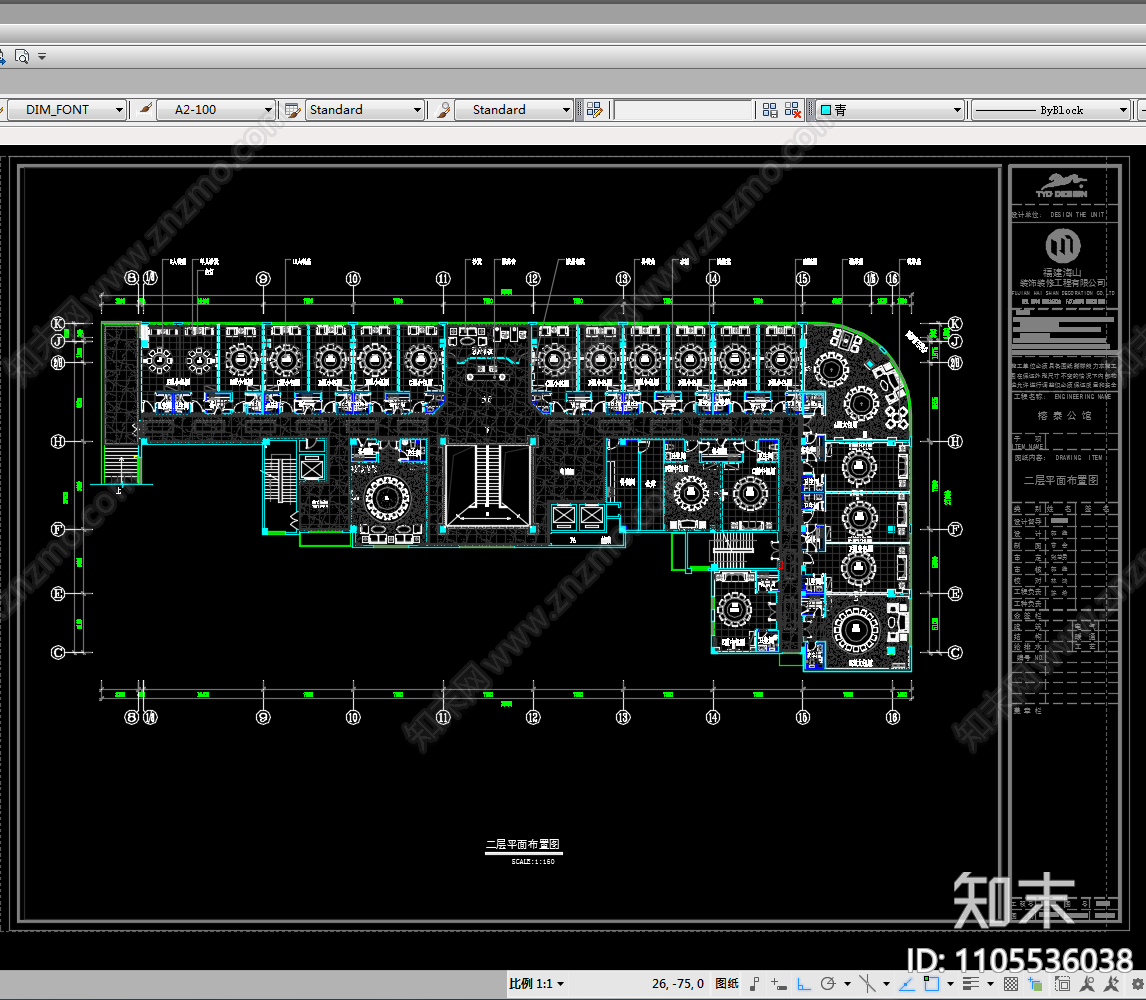
Task: Toggle transparency checkerboard icon
Action: 1011,984
